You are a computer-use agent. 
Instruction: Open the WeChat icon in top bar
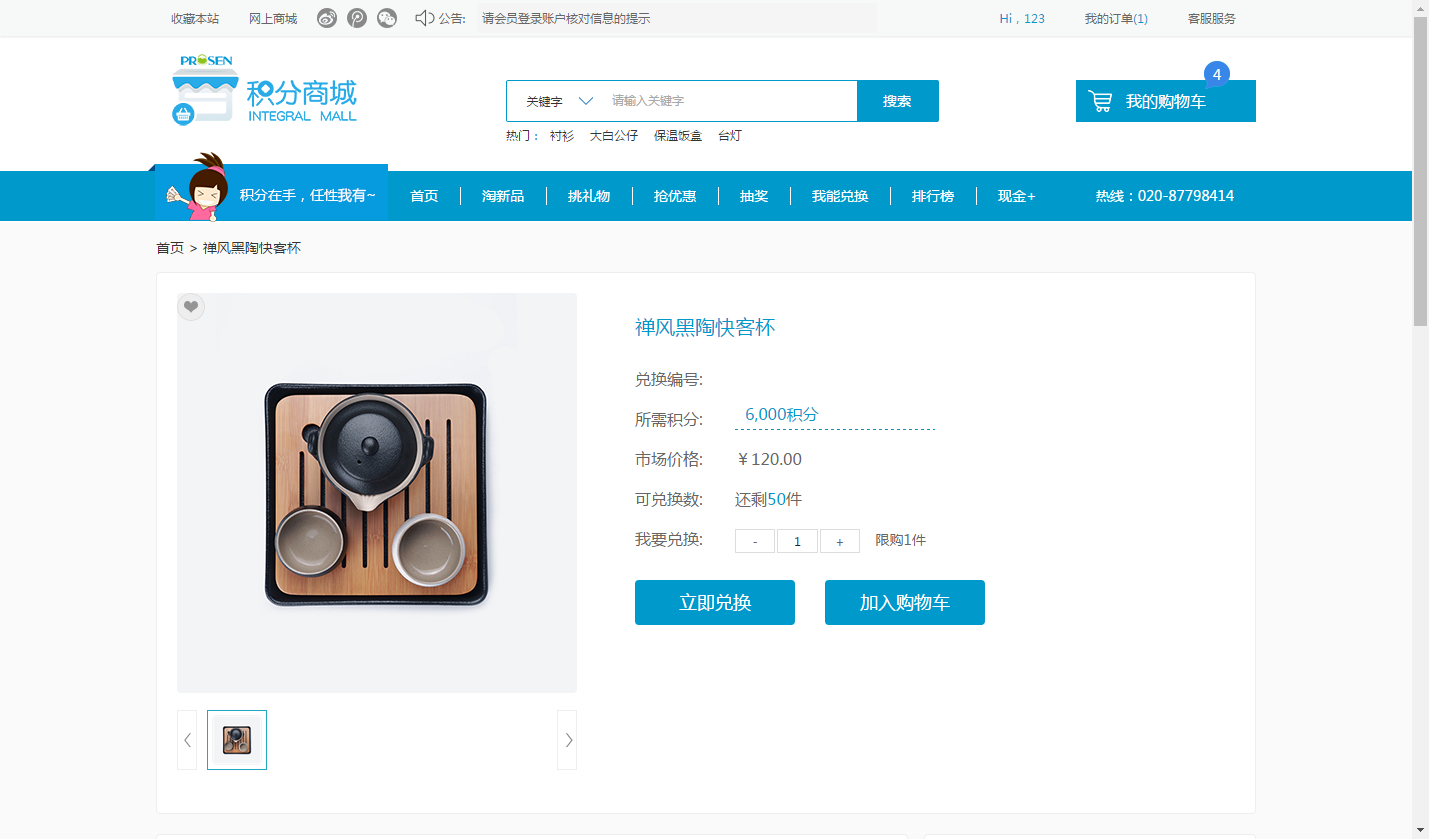(387, 18)
